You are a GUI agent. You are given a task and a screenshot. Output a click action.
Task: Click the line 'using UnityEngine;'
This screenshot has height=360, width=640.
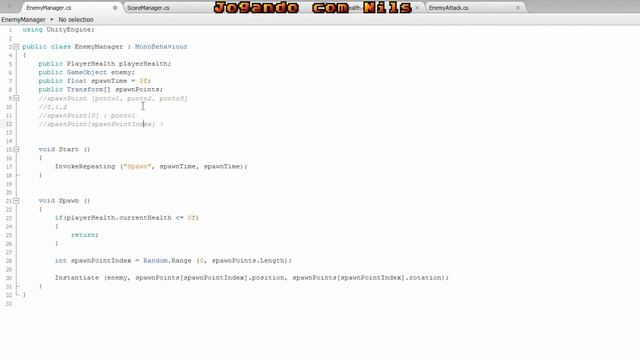(58, 30)
